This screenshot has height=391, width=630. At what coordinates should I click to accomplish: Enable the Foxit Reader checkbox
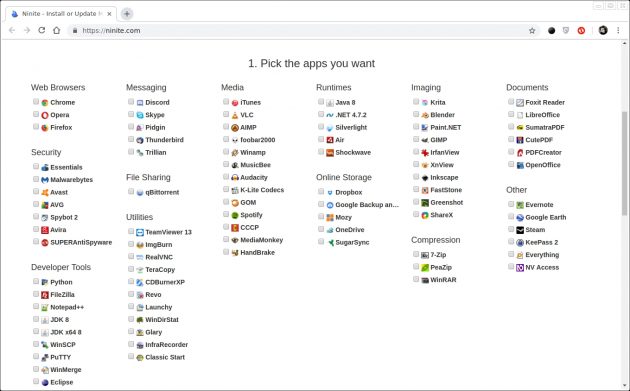click(x=511, y=102)
